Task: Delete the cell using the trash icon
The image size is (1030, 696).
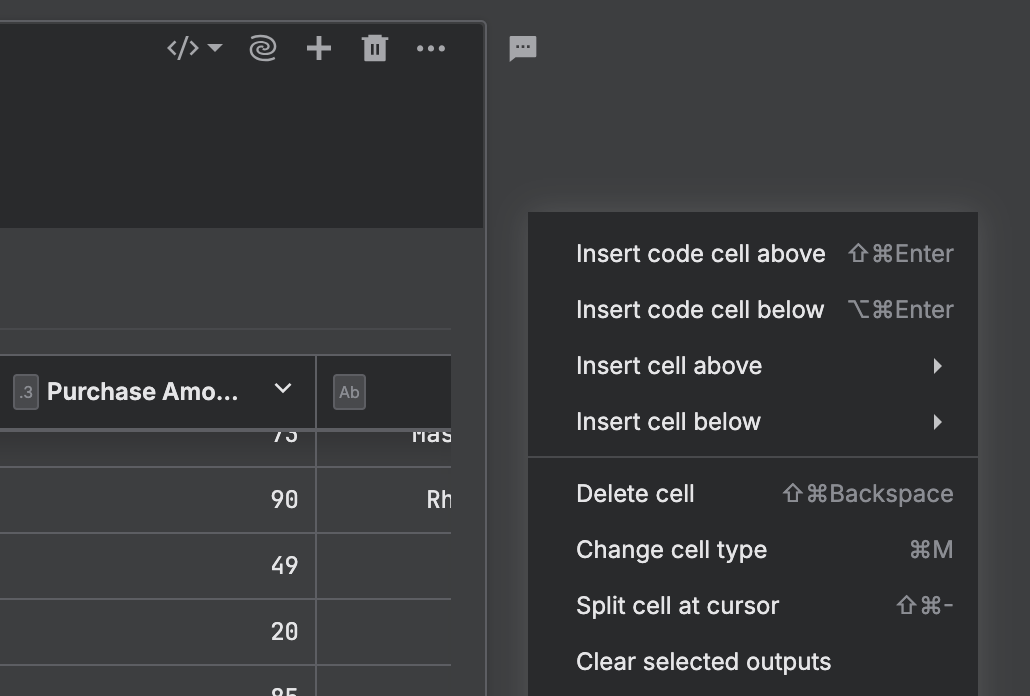Action: (375, 48)
